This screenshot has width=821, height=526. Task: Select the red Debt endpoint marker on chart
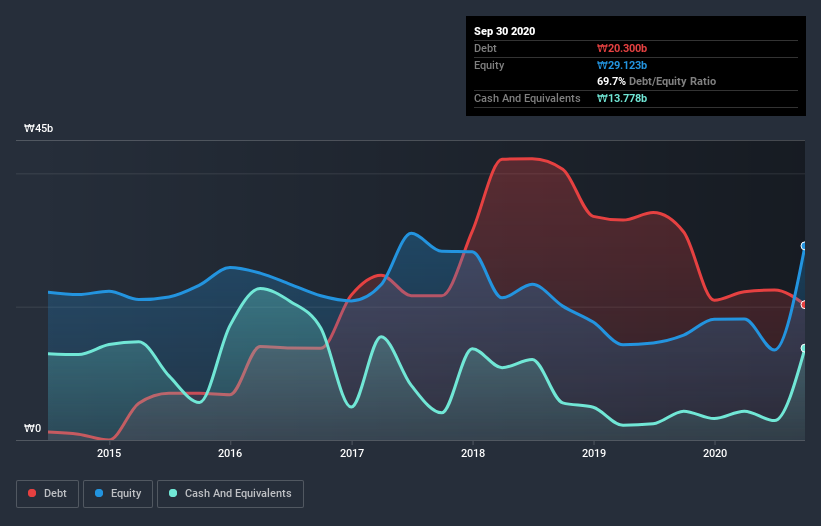pyautogui.click(x=804, y=305)
